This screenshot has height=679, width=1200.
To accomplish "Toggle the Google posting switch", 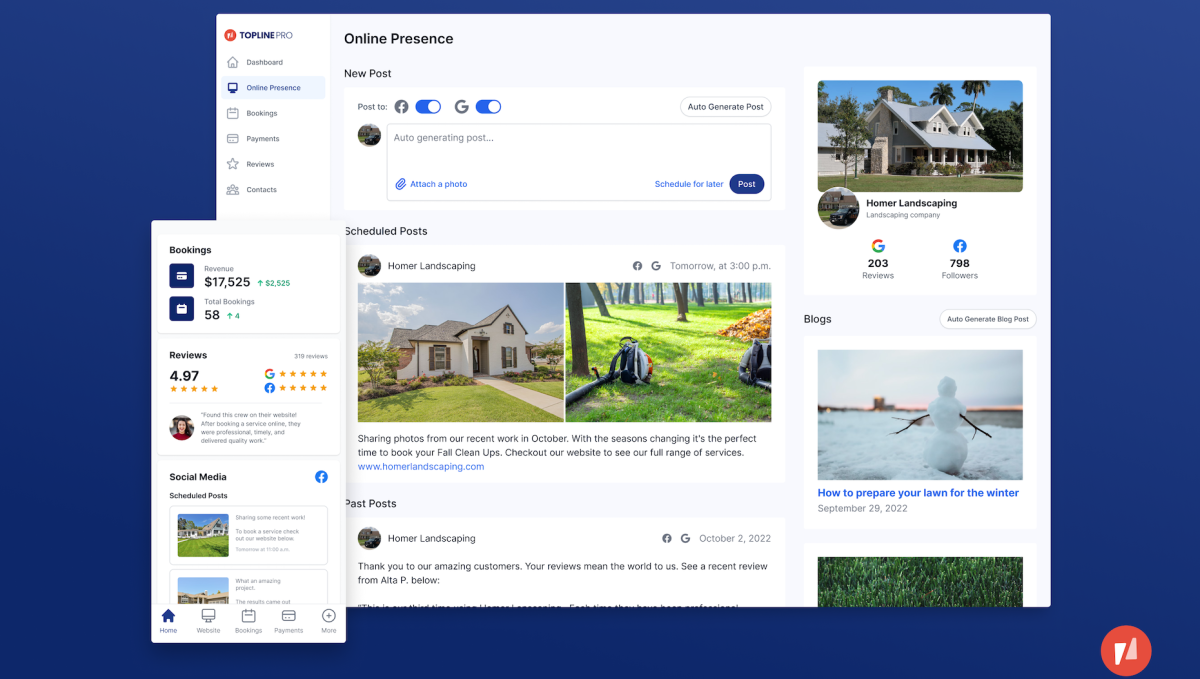I will [488, 107].
